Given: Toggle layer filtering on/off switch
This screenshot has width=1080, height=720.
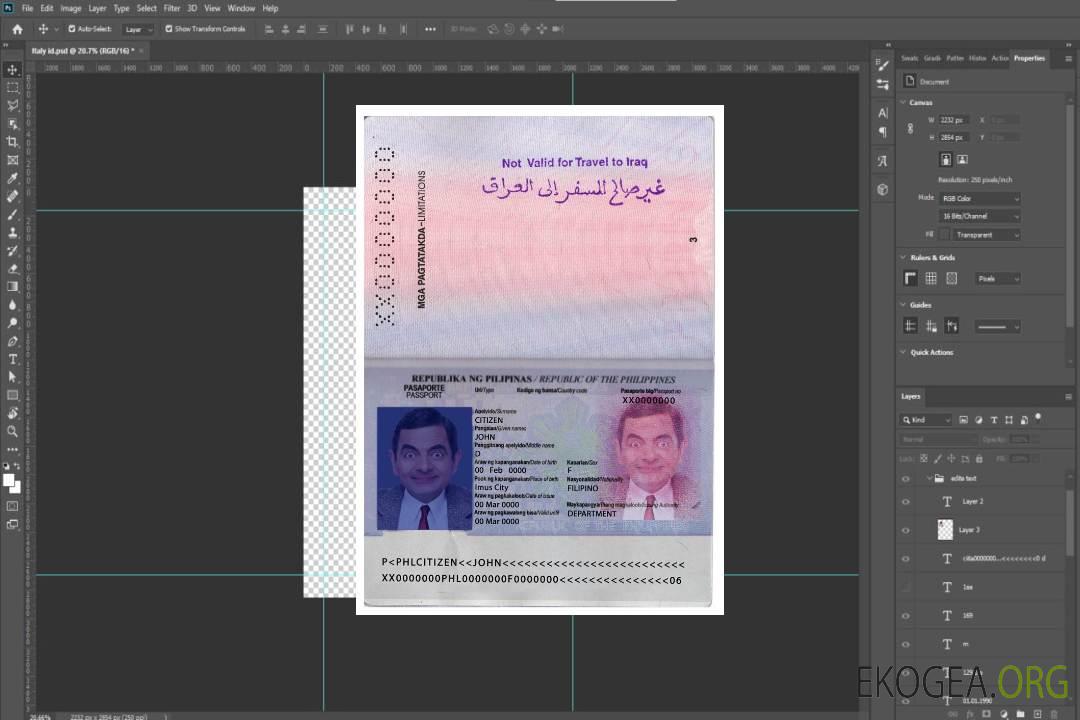Looking at the screenshot, I should pyautogui.click(x=1038, y=418).
